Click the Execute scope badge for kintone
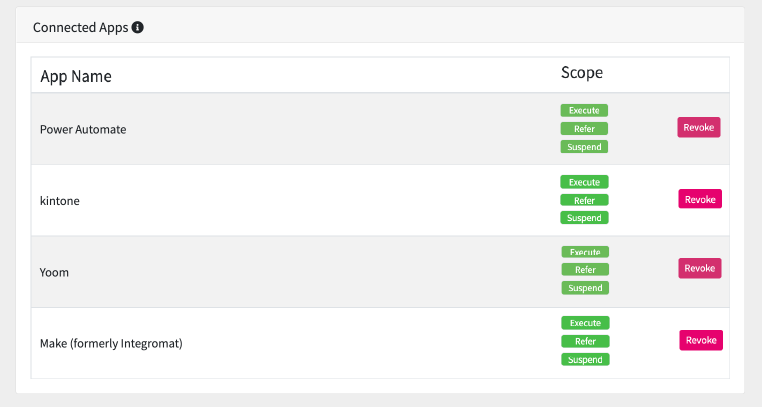 [585, 182]
